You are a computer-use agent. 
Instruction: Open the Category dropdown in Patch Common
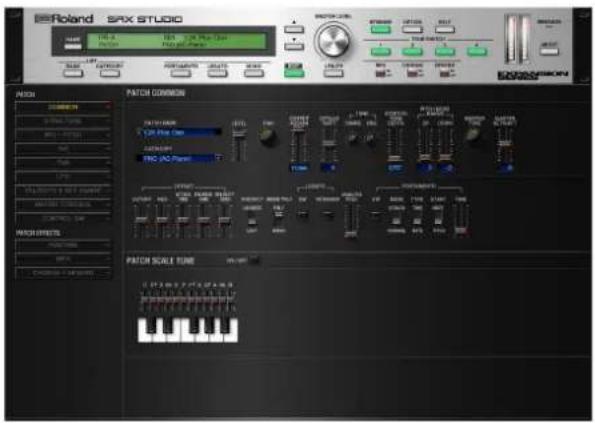pos(180,158)
